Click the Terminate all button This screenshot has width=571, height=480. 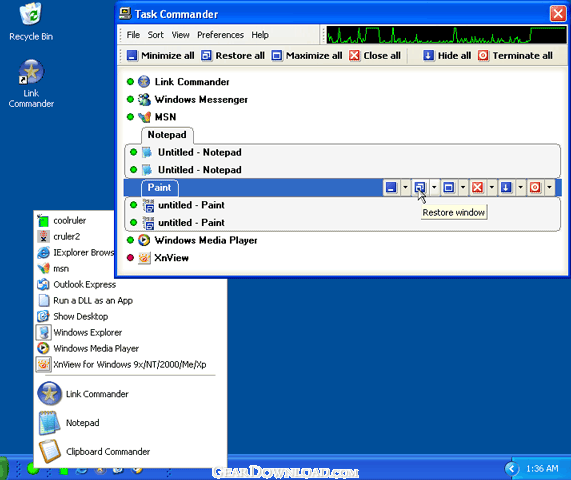click(515, 56)
